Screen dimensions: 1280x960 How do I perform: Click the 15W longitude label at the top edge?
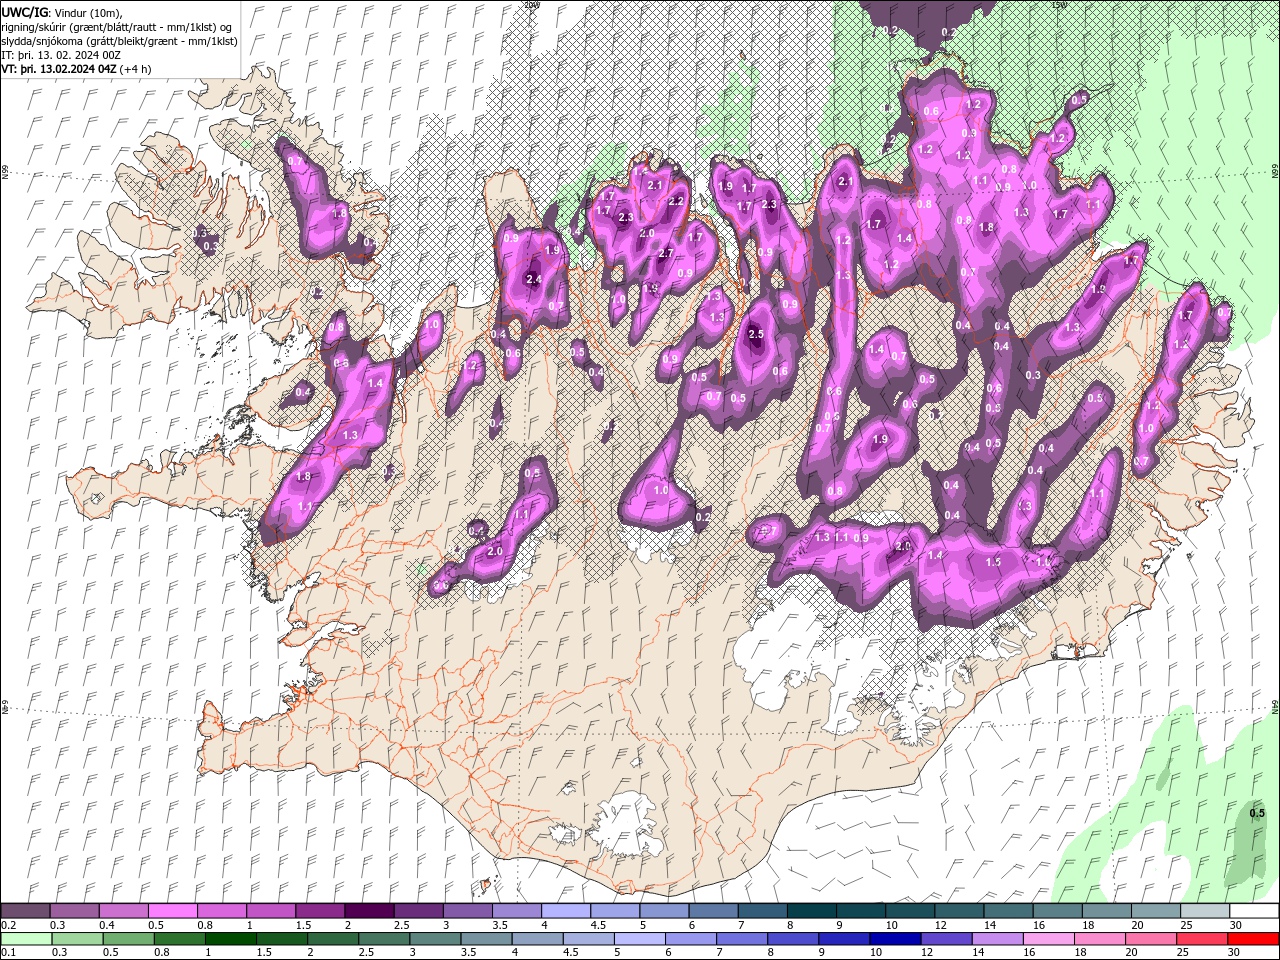[1059, 5]
